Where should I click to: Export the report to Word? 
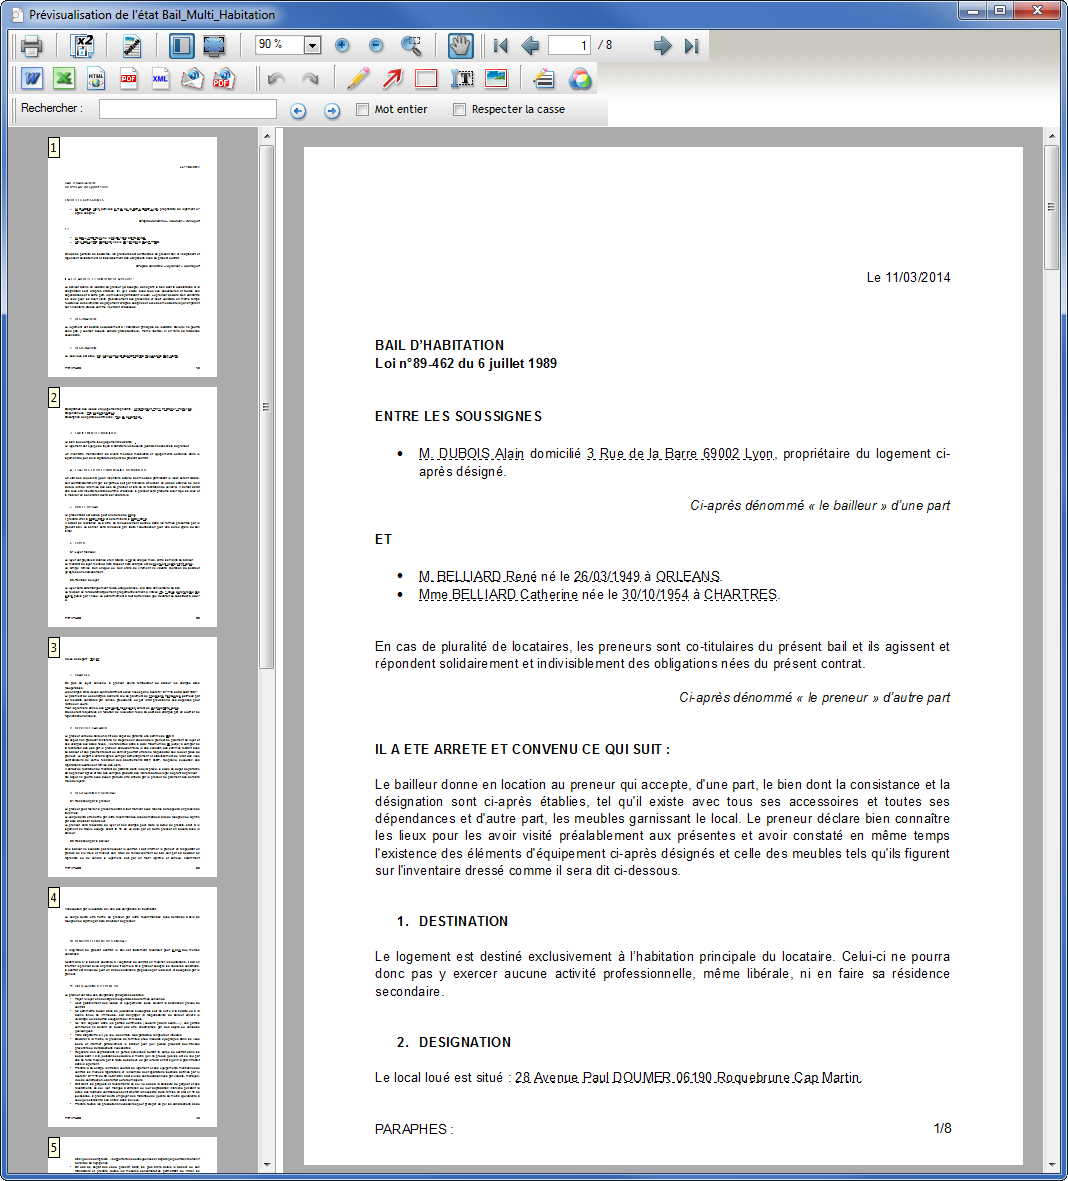(x=32, y=79)
